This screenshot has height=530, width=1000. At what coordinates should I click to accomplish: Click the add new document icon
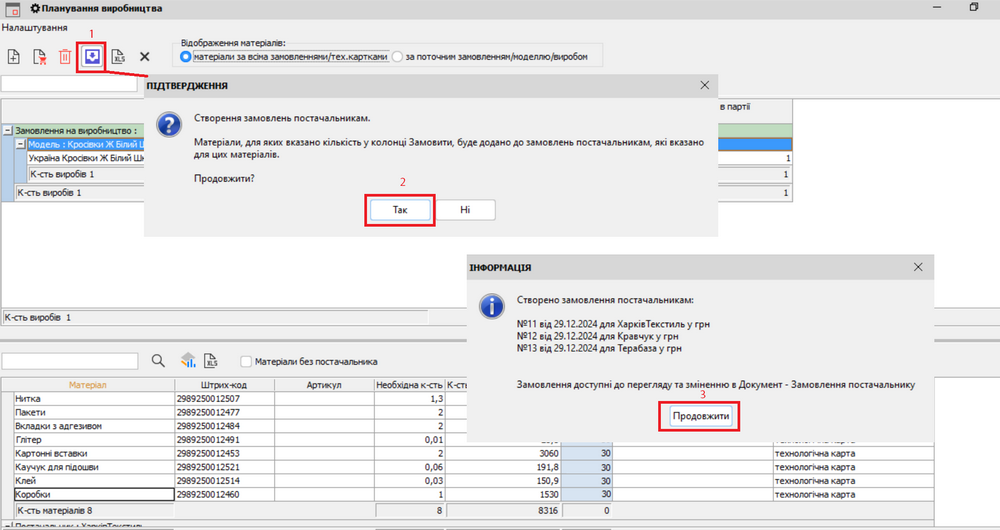pos(14,57)
